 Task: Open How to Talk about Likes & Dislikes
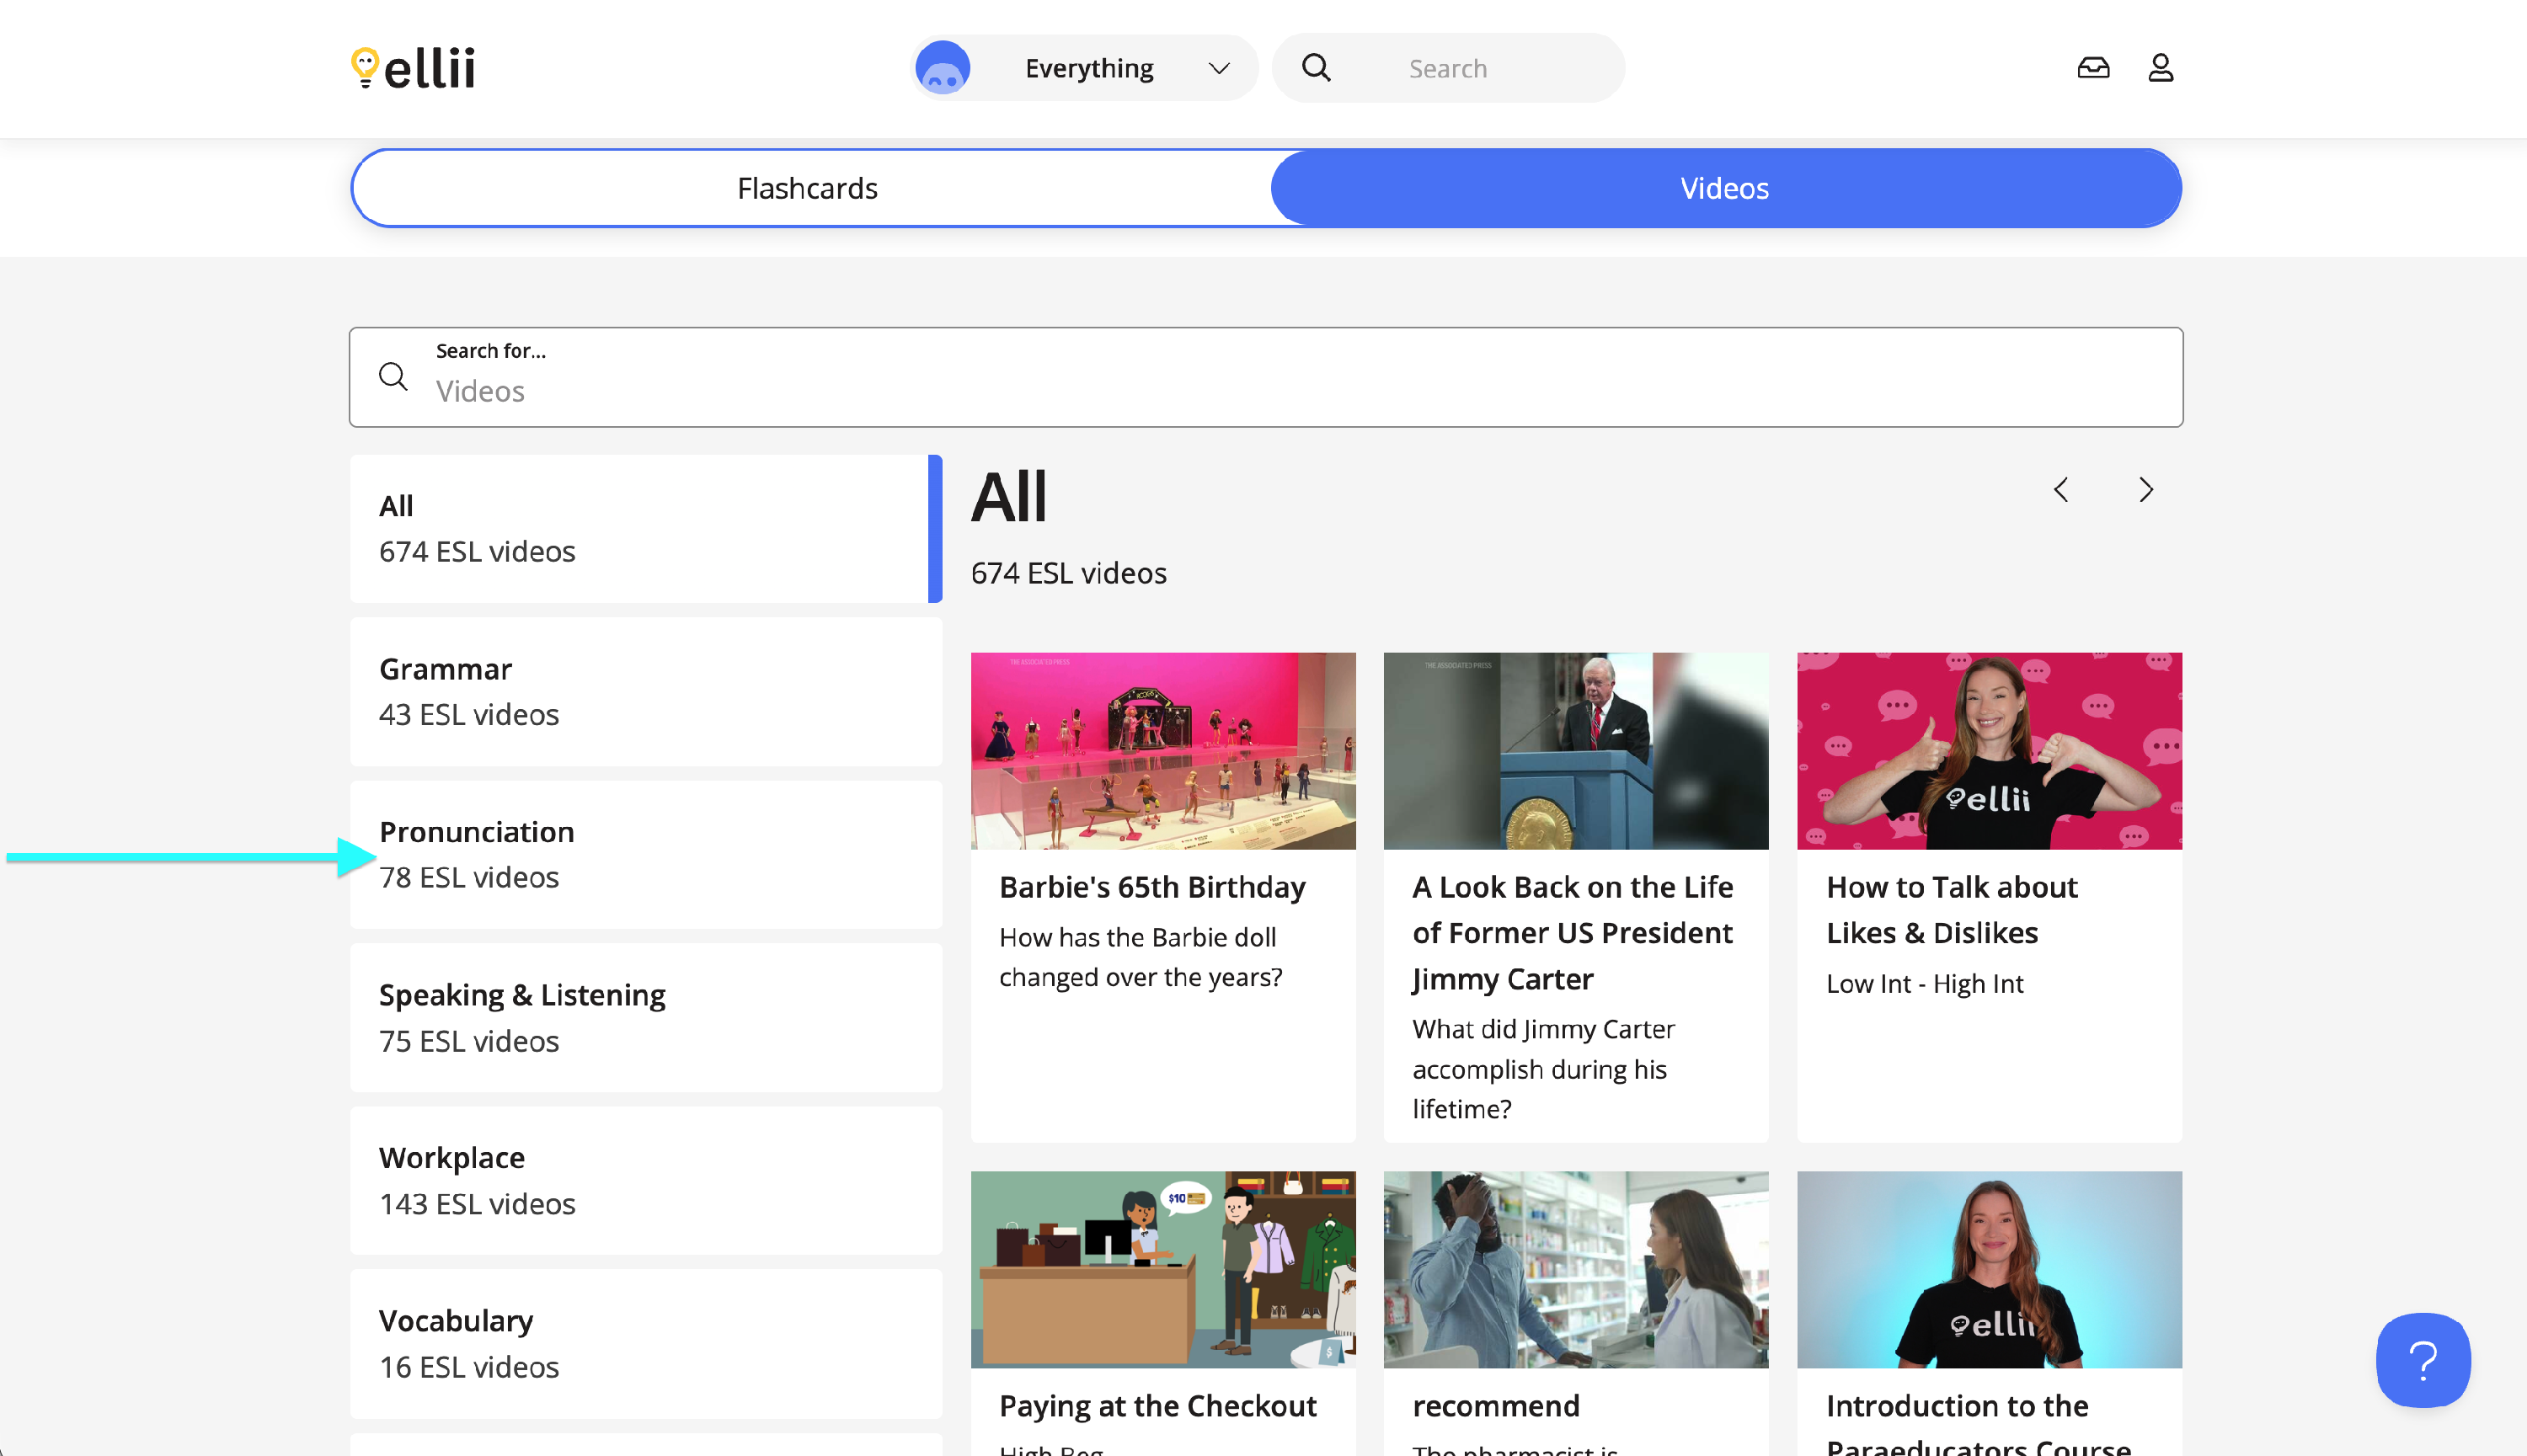[1950, 909]
